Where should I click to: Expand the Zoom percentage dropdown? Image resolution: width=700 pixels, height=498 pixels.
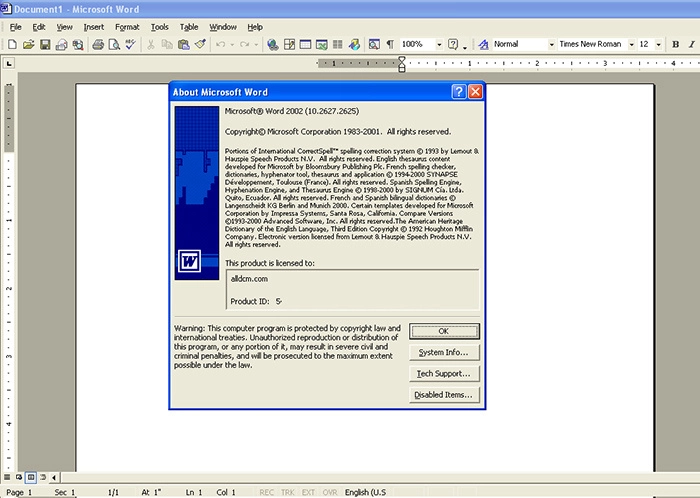pyautogui.click(x=438, y=45)
